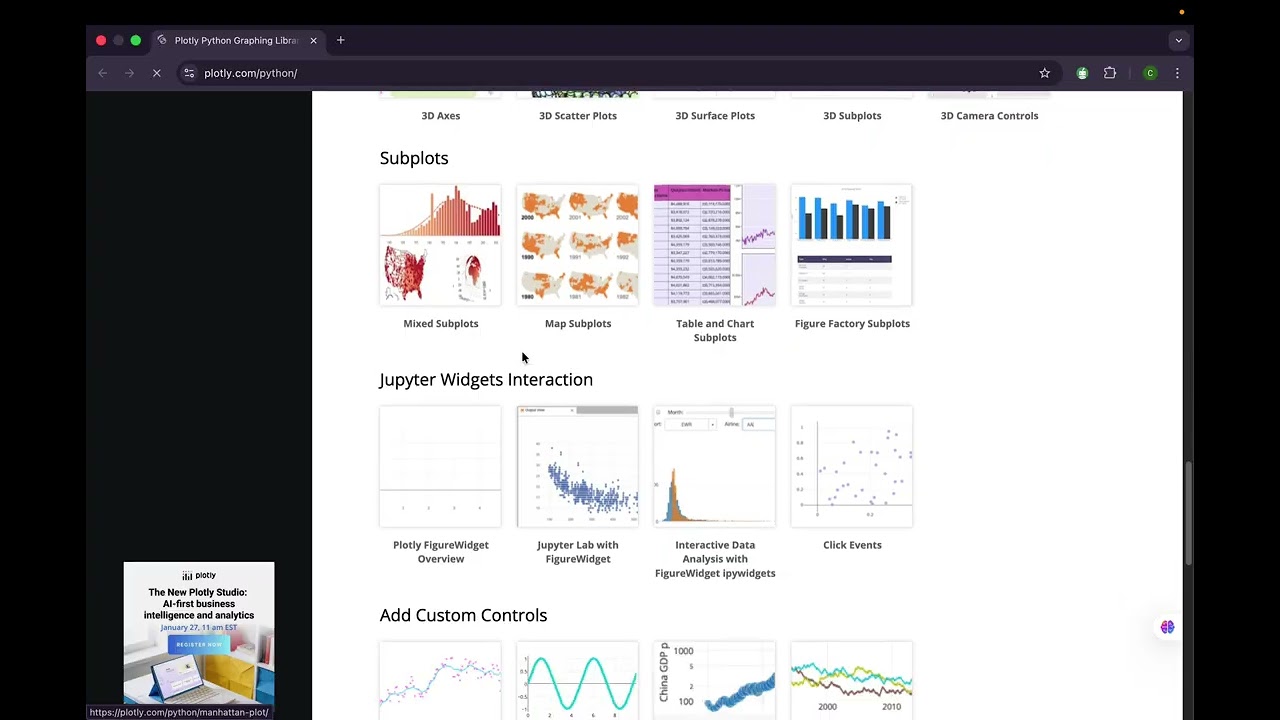Click Interactive Data Analysis with FigureWidget ipywidgets
The width and height of the screenshot is (1280, 720).
point(715,559)
